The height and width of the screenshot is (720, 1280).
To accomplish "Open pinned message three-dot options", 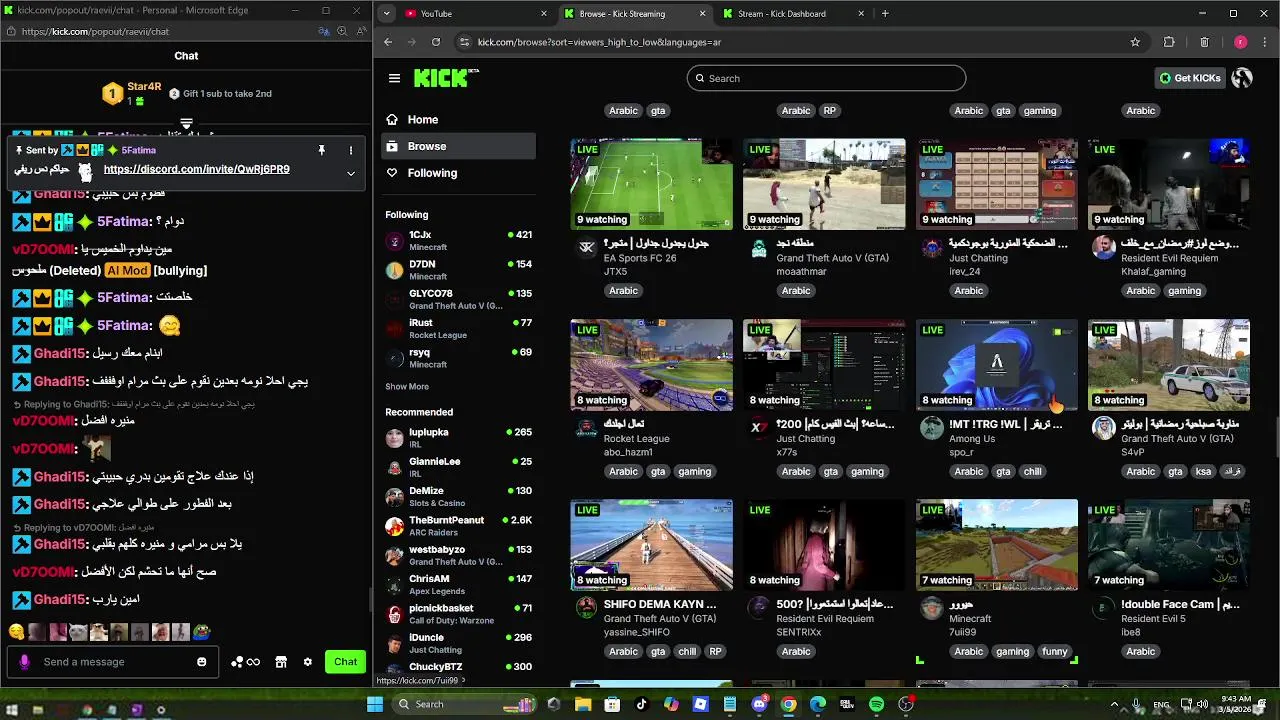I will (351, 150).
